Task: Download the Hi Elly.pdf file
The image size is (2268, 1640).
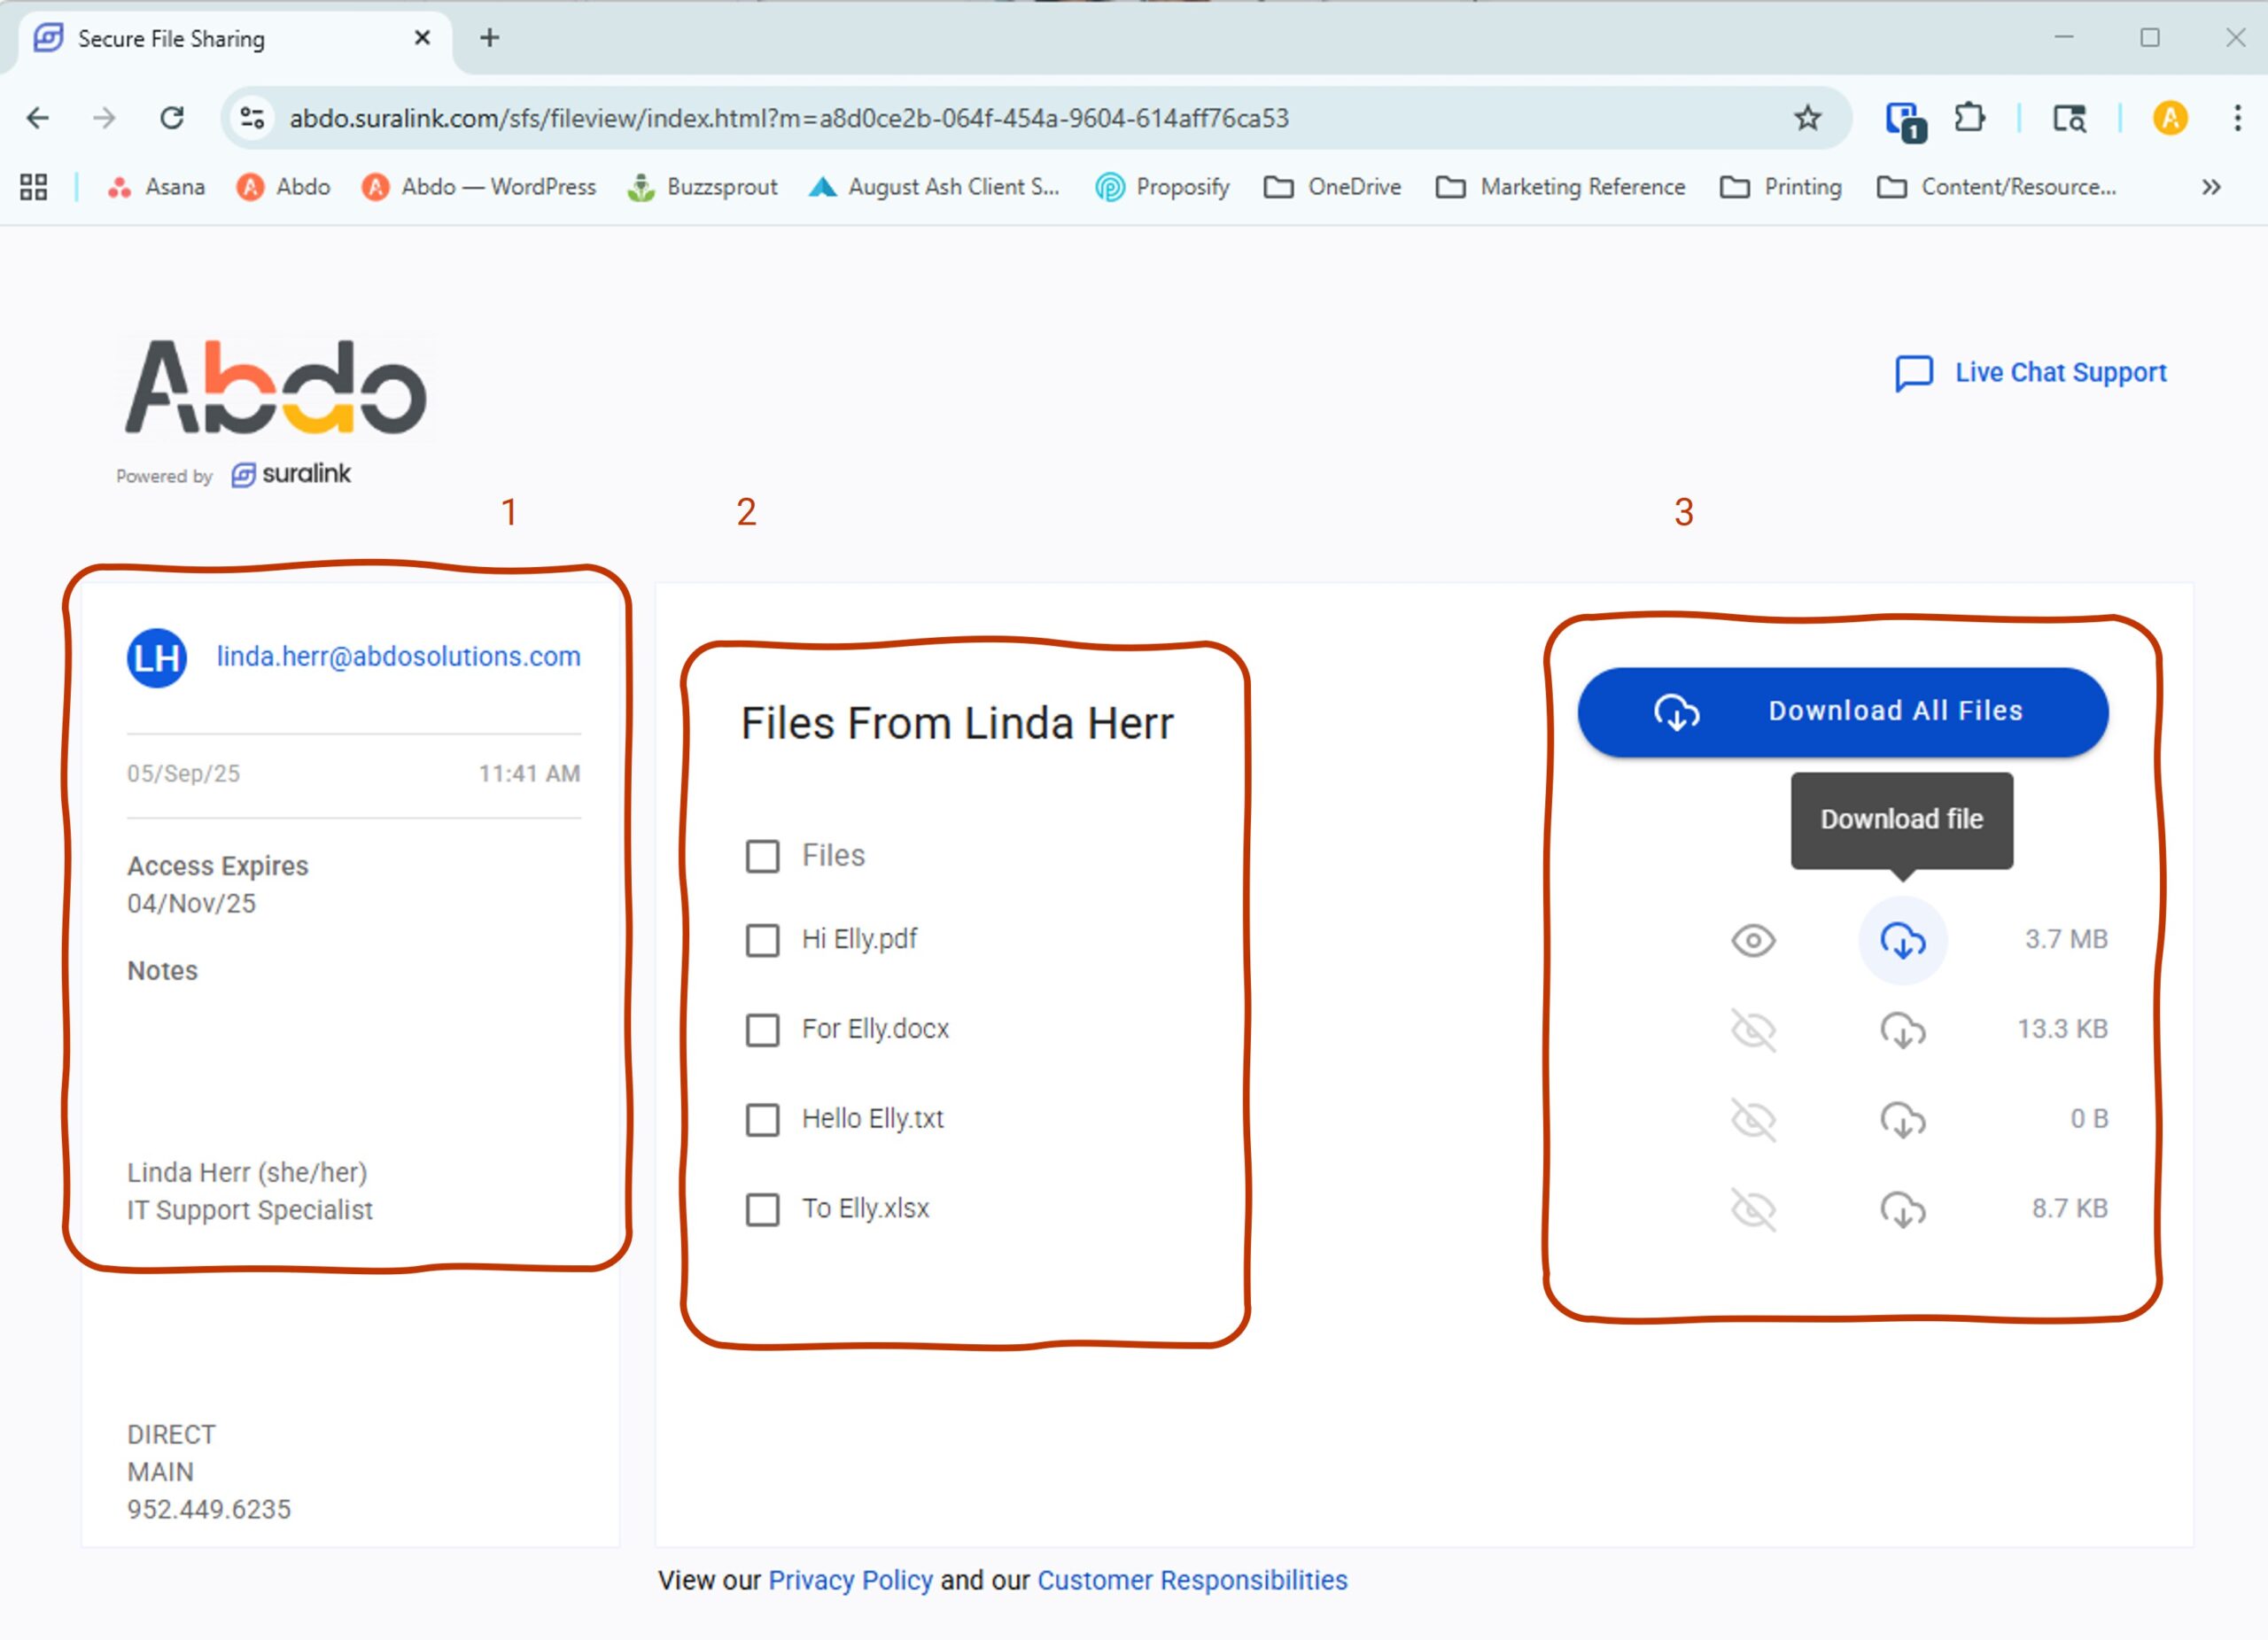Action: pos(1903,940)
